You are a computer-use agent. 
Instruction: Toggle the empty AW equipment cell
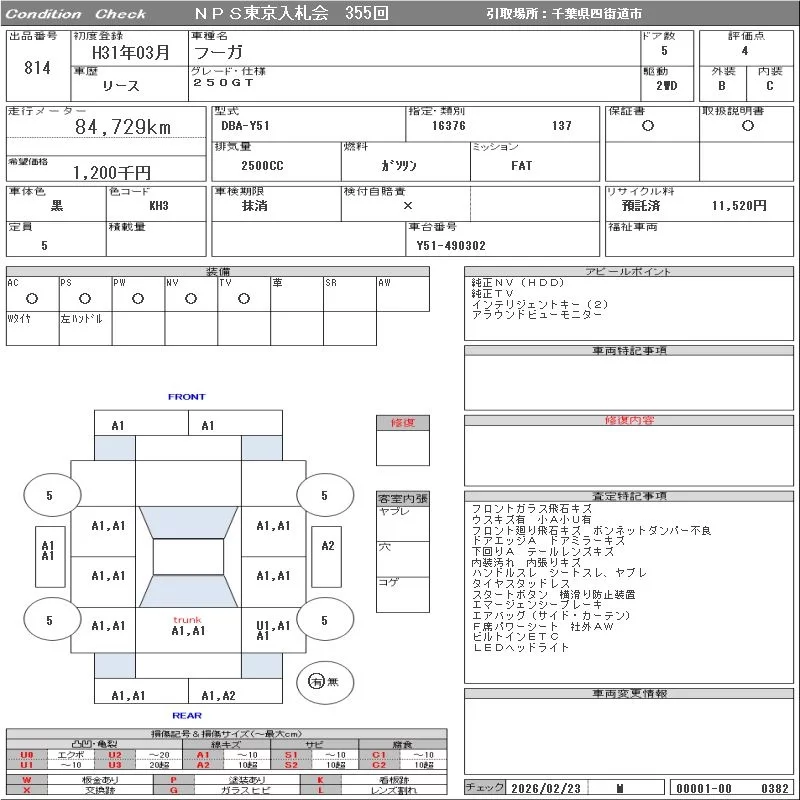click(402, 298)
